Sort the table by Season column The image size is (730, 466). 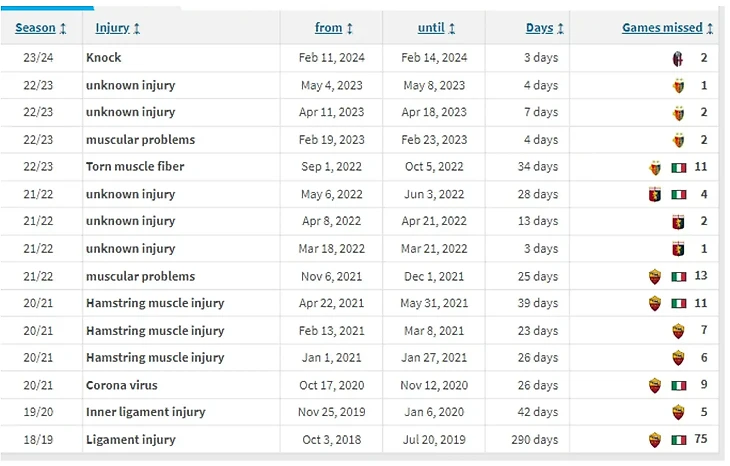(x=41, y=28)
